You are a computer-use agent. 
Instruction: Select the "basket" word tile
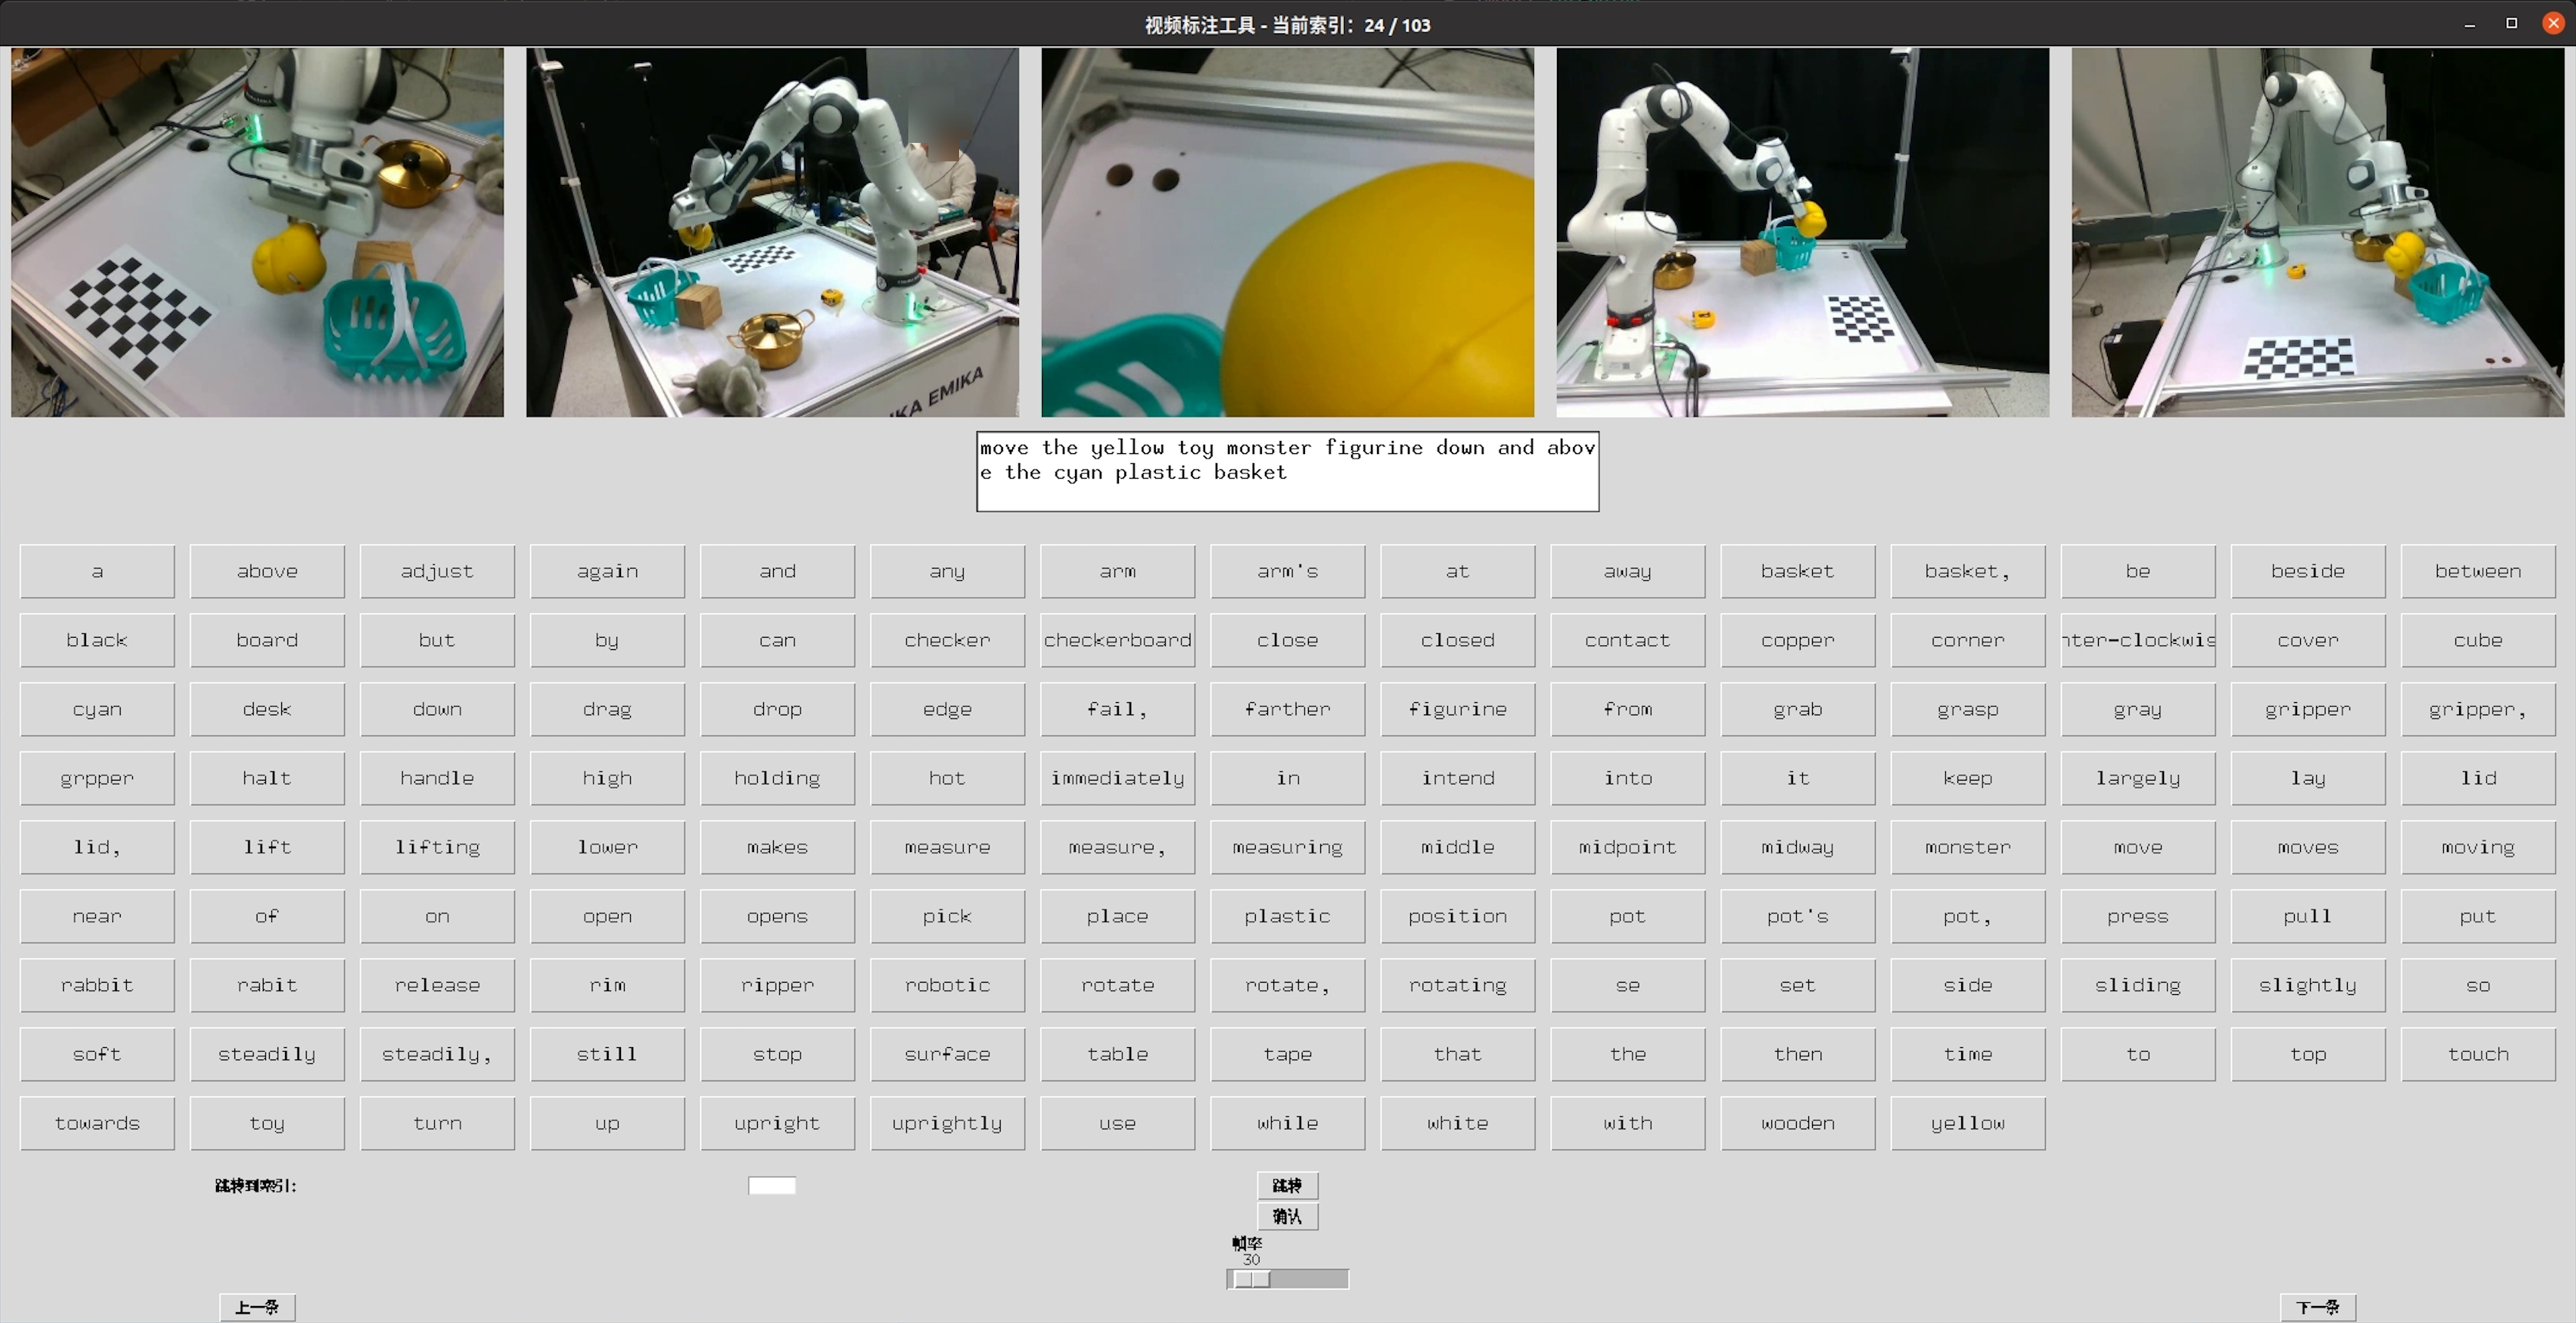[1796, 570]
